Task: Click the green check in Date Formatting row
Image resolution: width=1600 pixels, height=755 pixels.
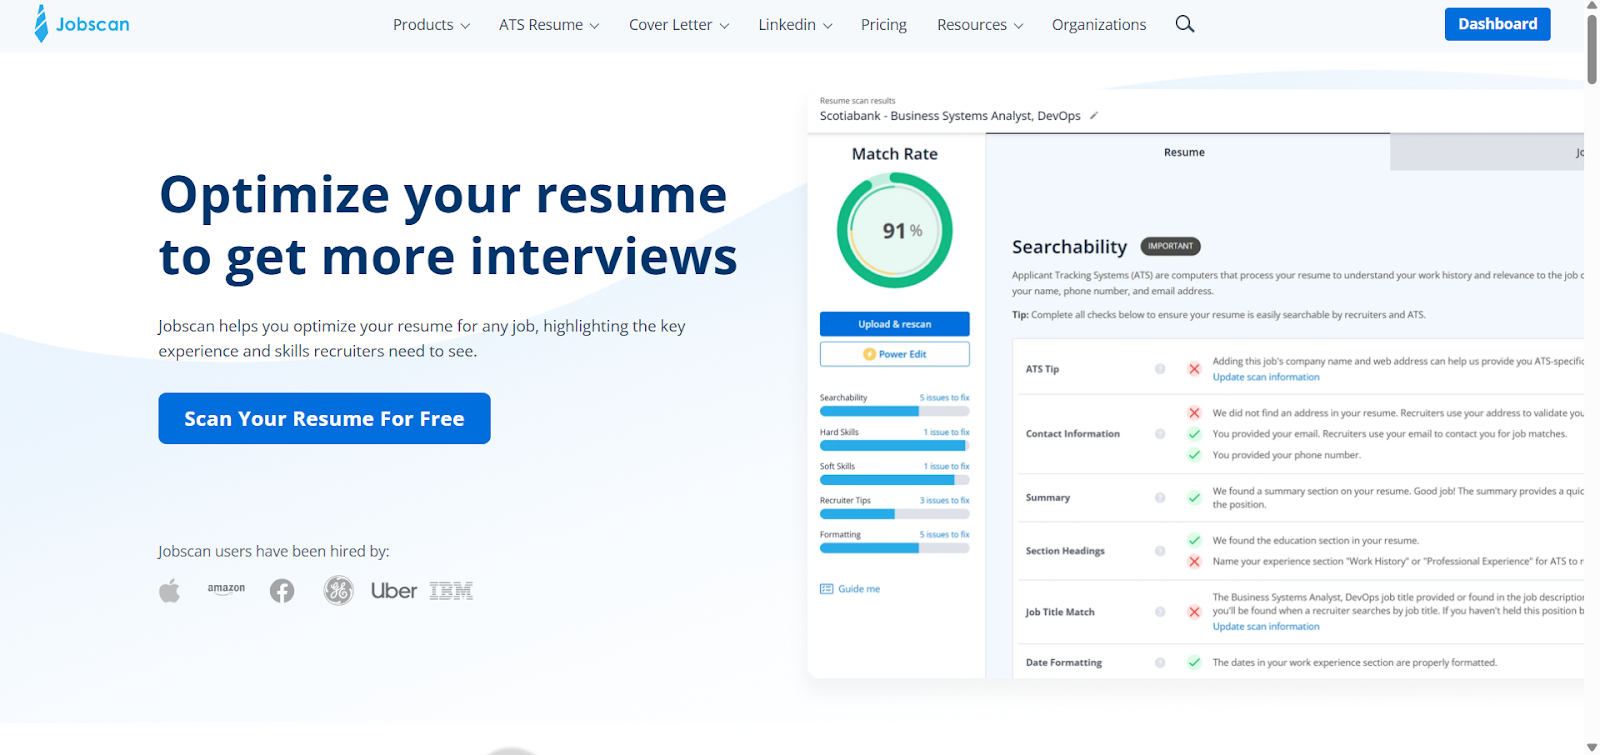Action: point(1194,662)
